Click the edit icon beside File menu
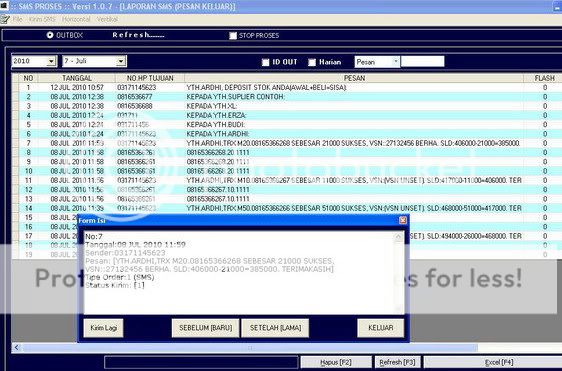Image resolution: width=562 pixels, height=371 pixels. (x=5, y=19)
